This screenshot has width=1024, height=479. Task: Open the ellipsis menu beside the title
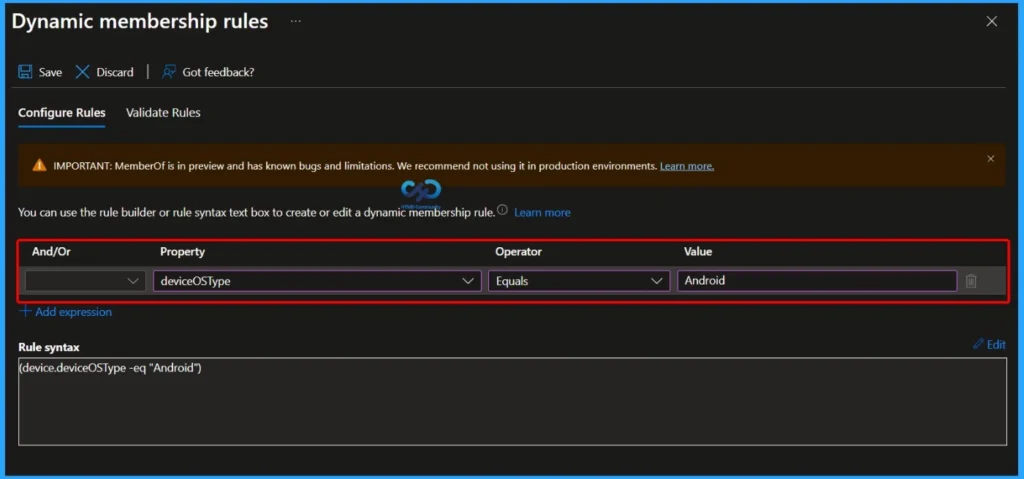296,22
